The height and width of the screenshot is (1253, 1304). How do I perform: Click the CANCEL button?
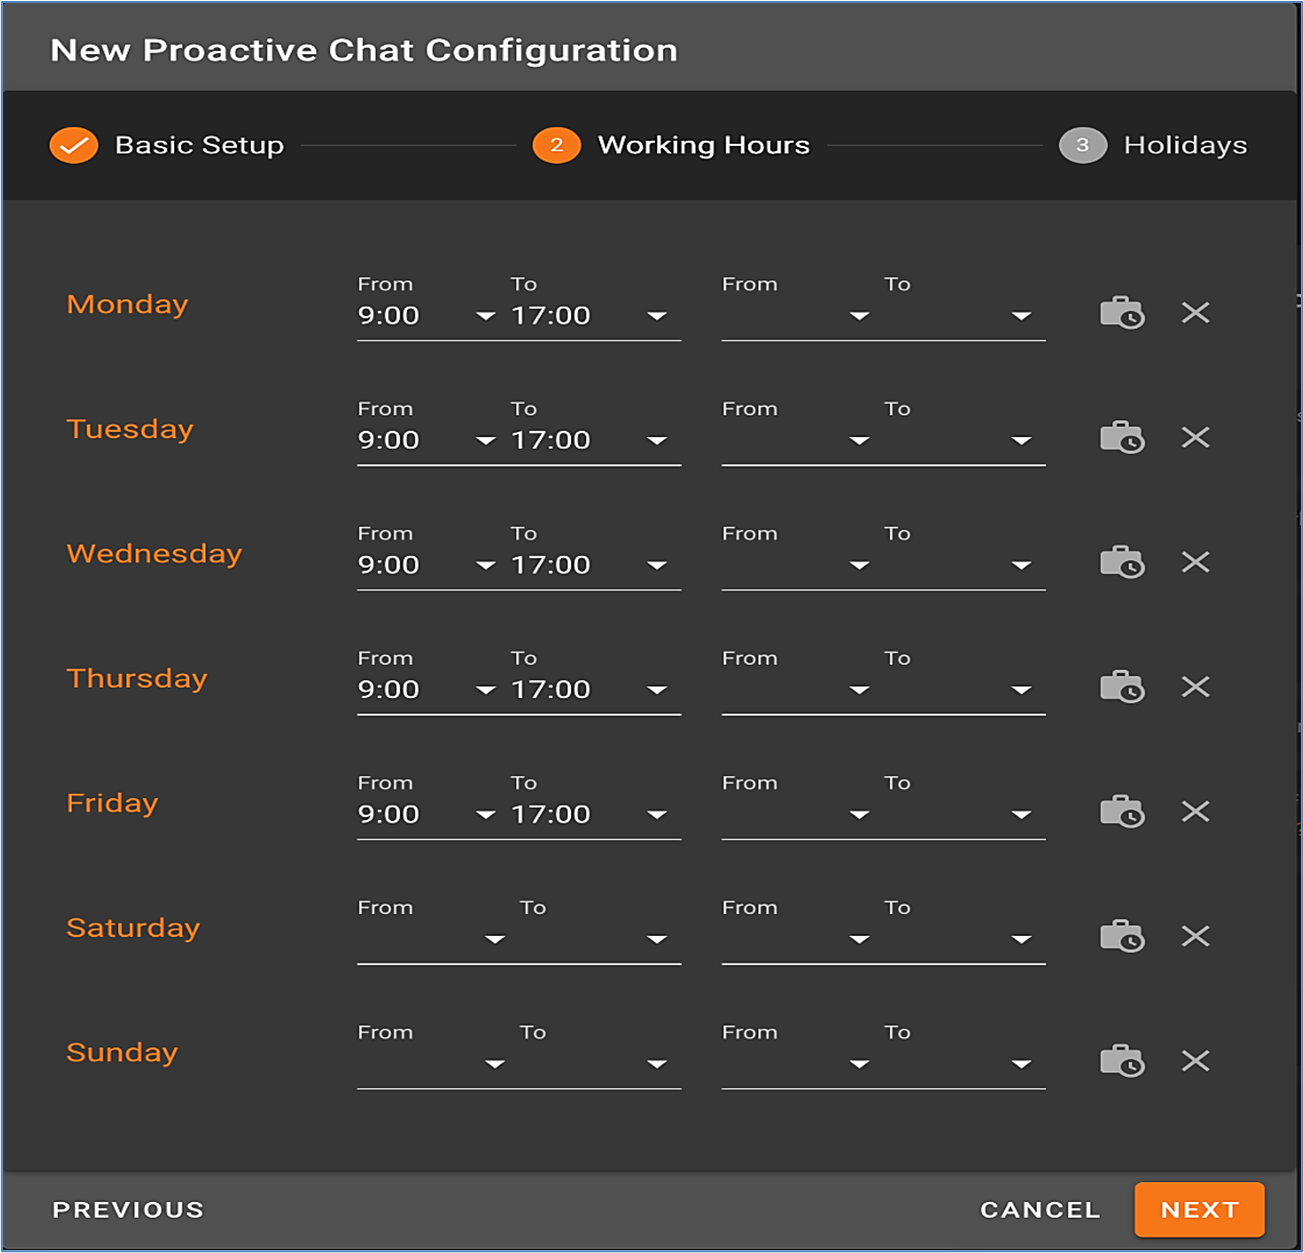pyautogui.click(x=1040, y=1210)
